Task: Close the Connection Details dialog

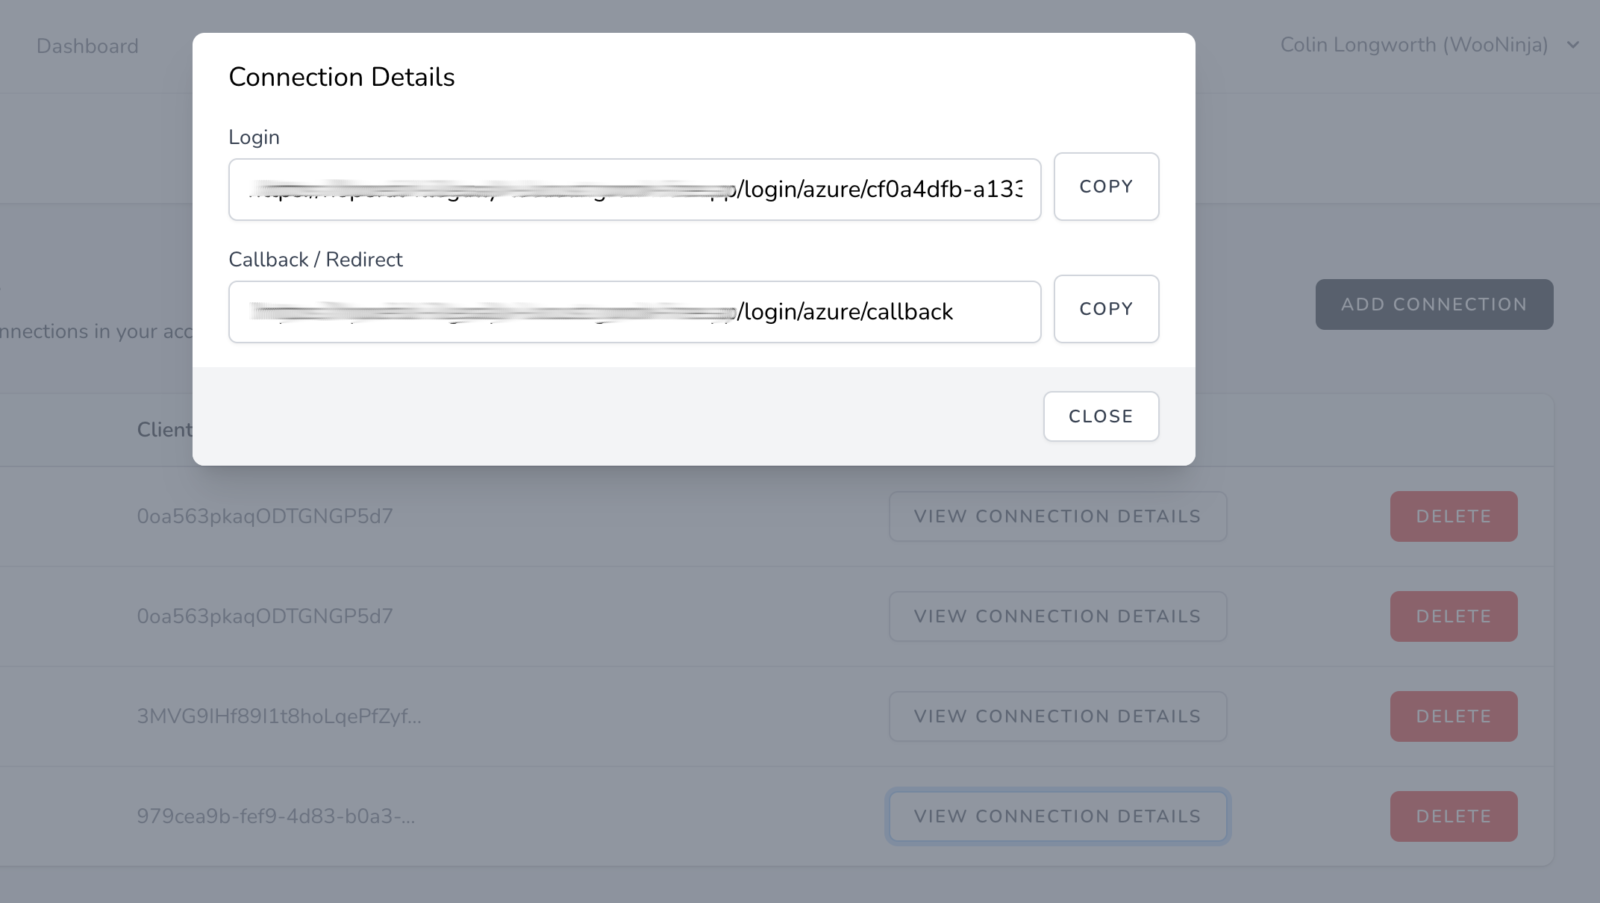Action: coord(1100,416)
